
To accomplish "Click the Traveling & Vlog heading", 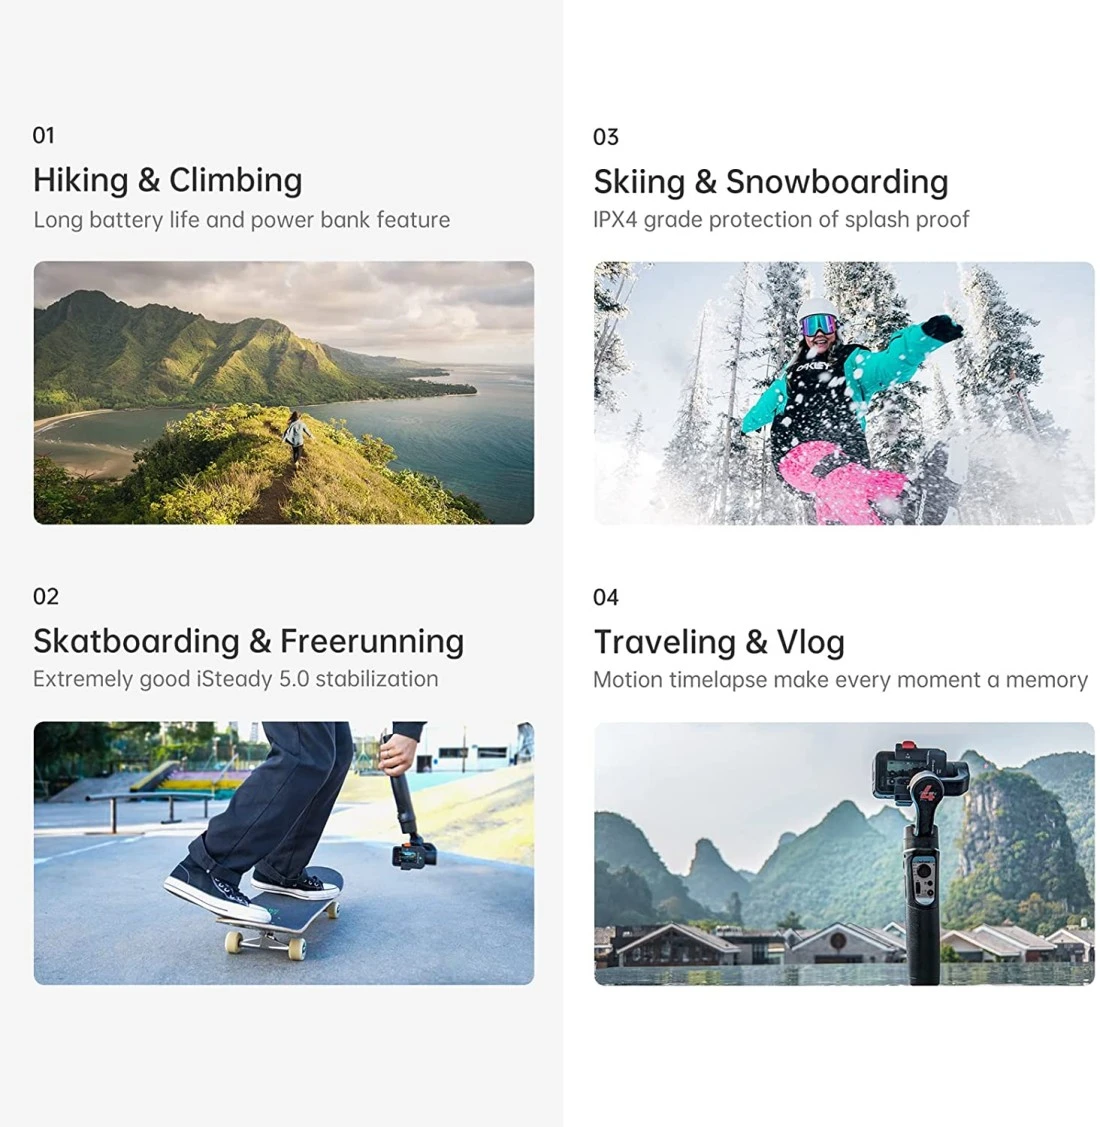I will coord(718,642).
